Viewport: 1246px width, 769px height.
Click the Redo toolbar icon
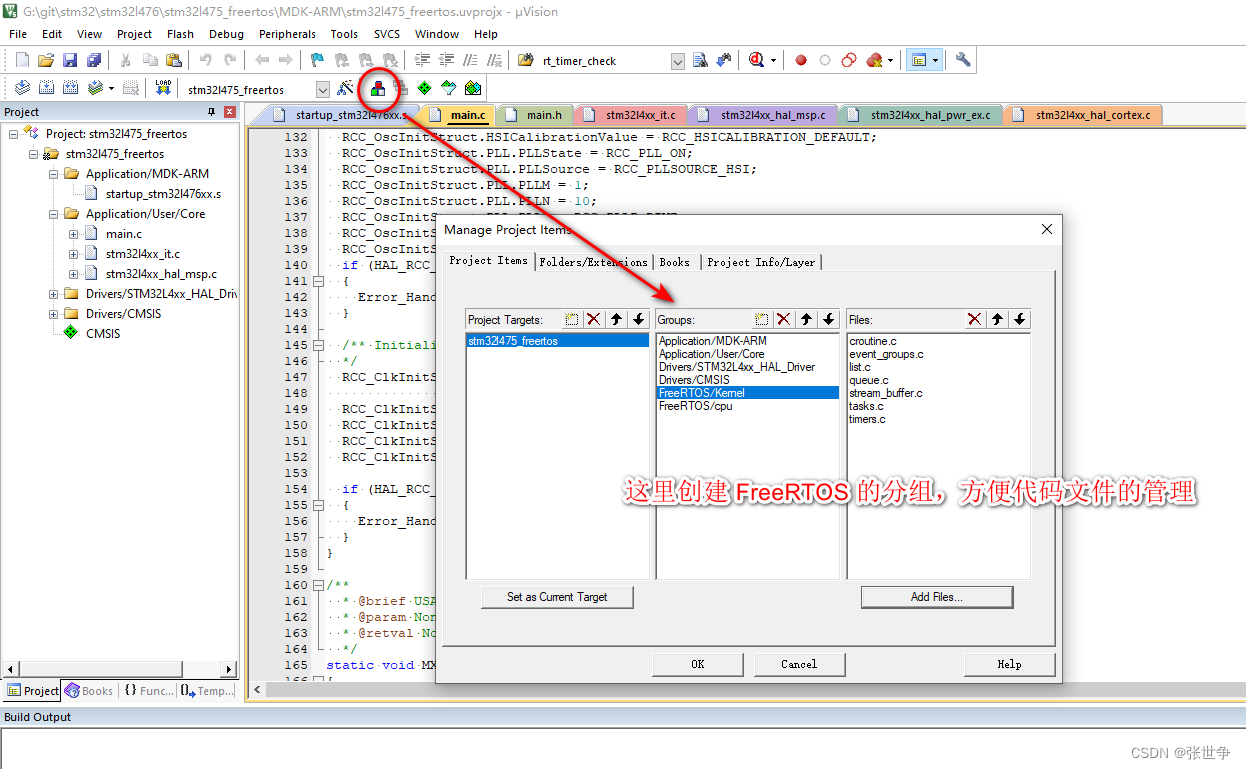click(230, 60)
